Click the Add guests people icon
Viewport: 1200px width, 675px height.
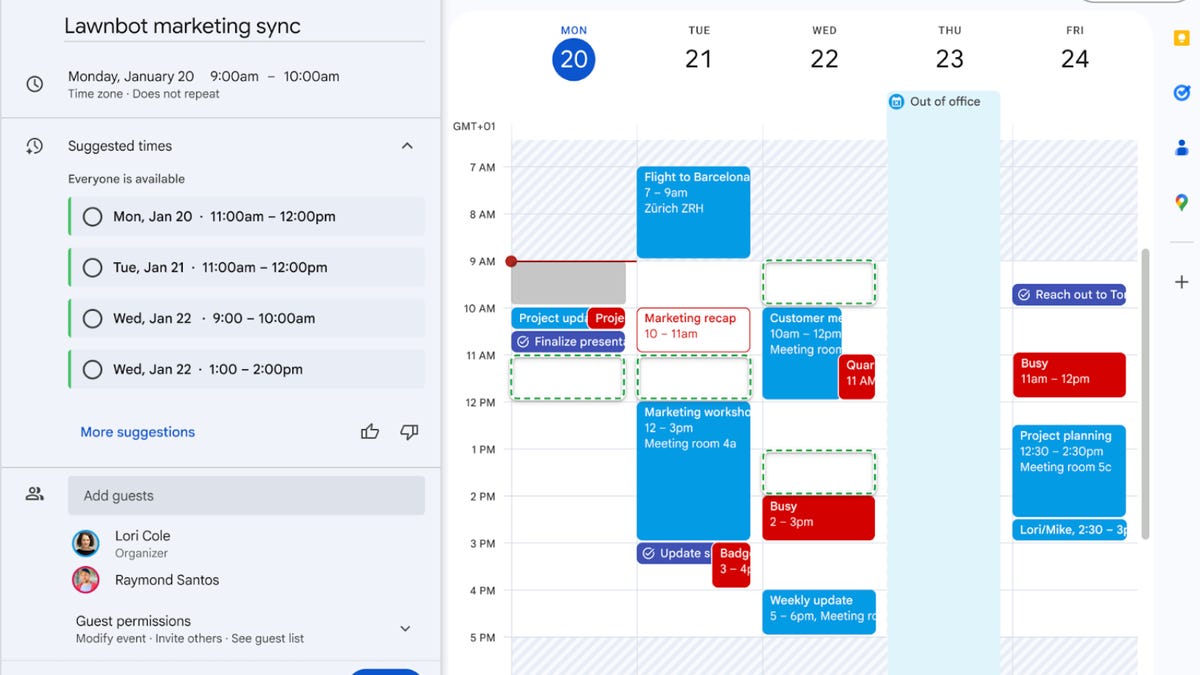(x=34, y=492)
